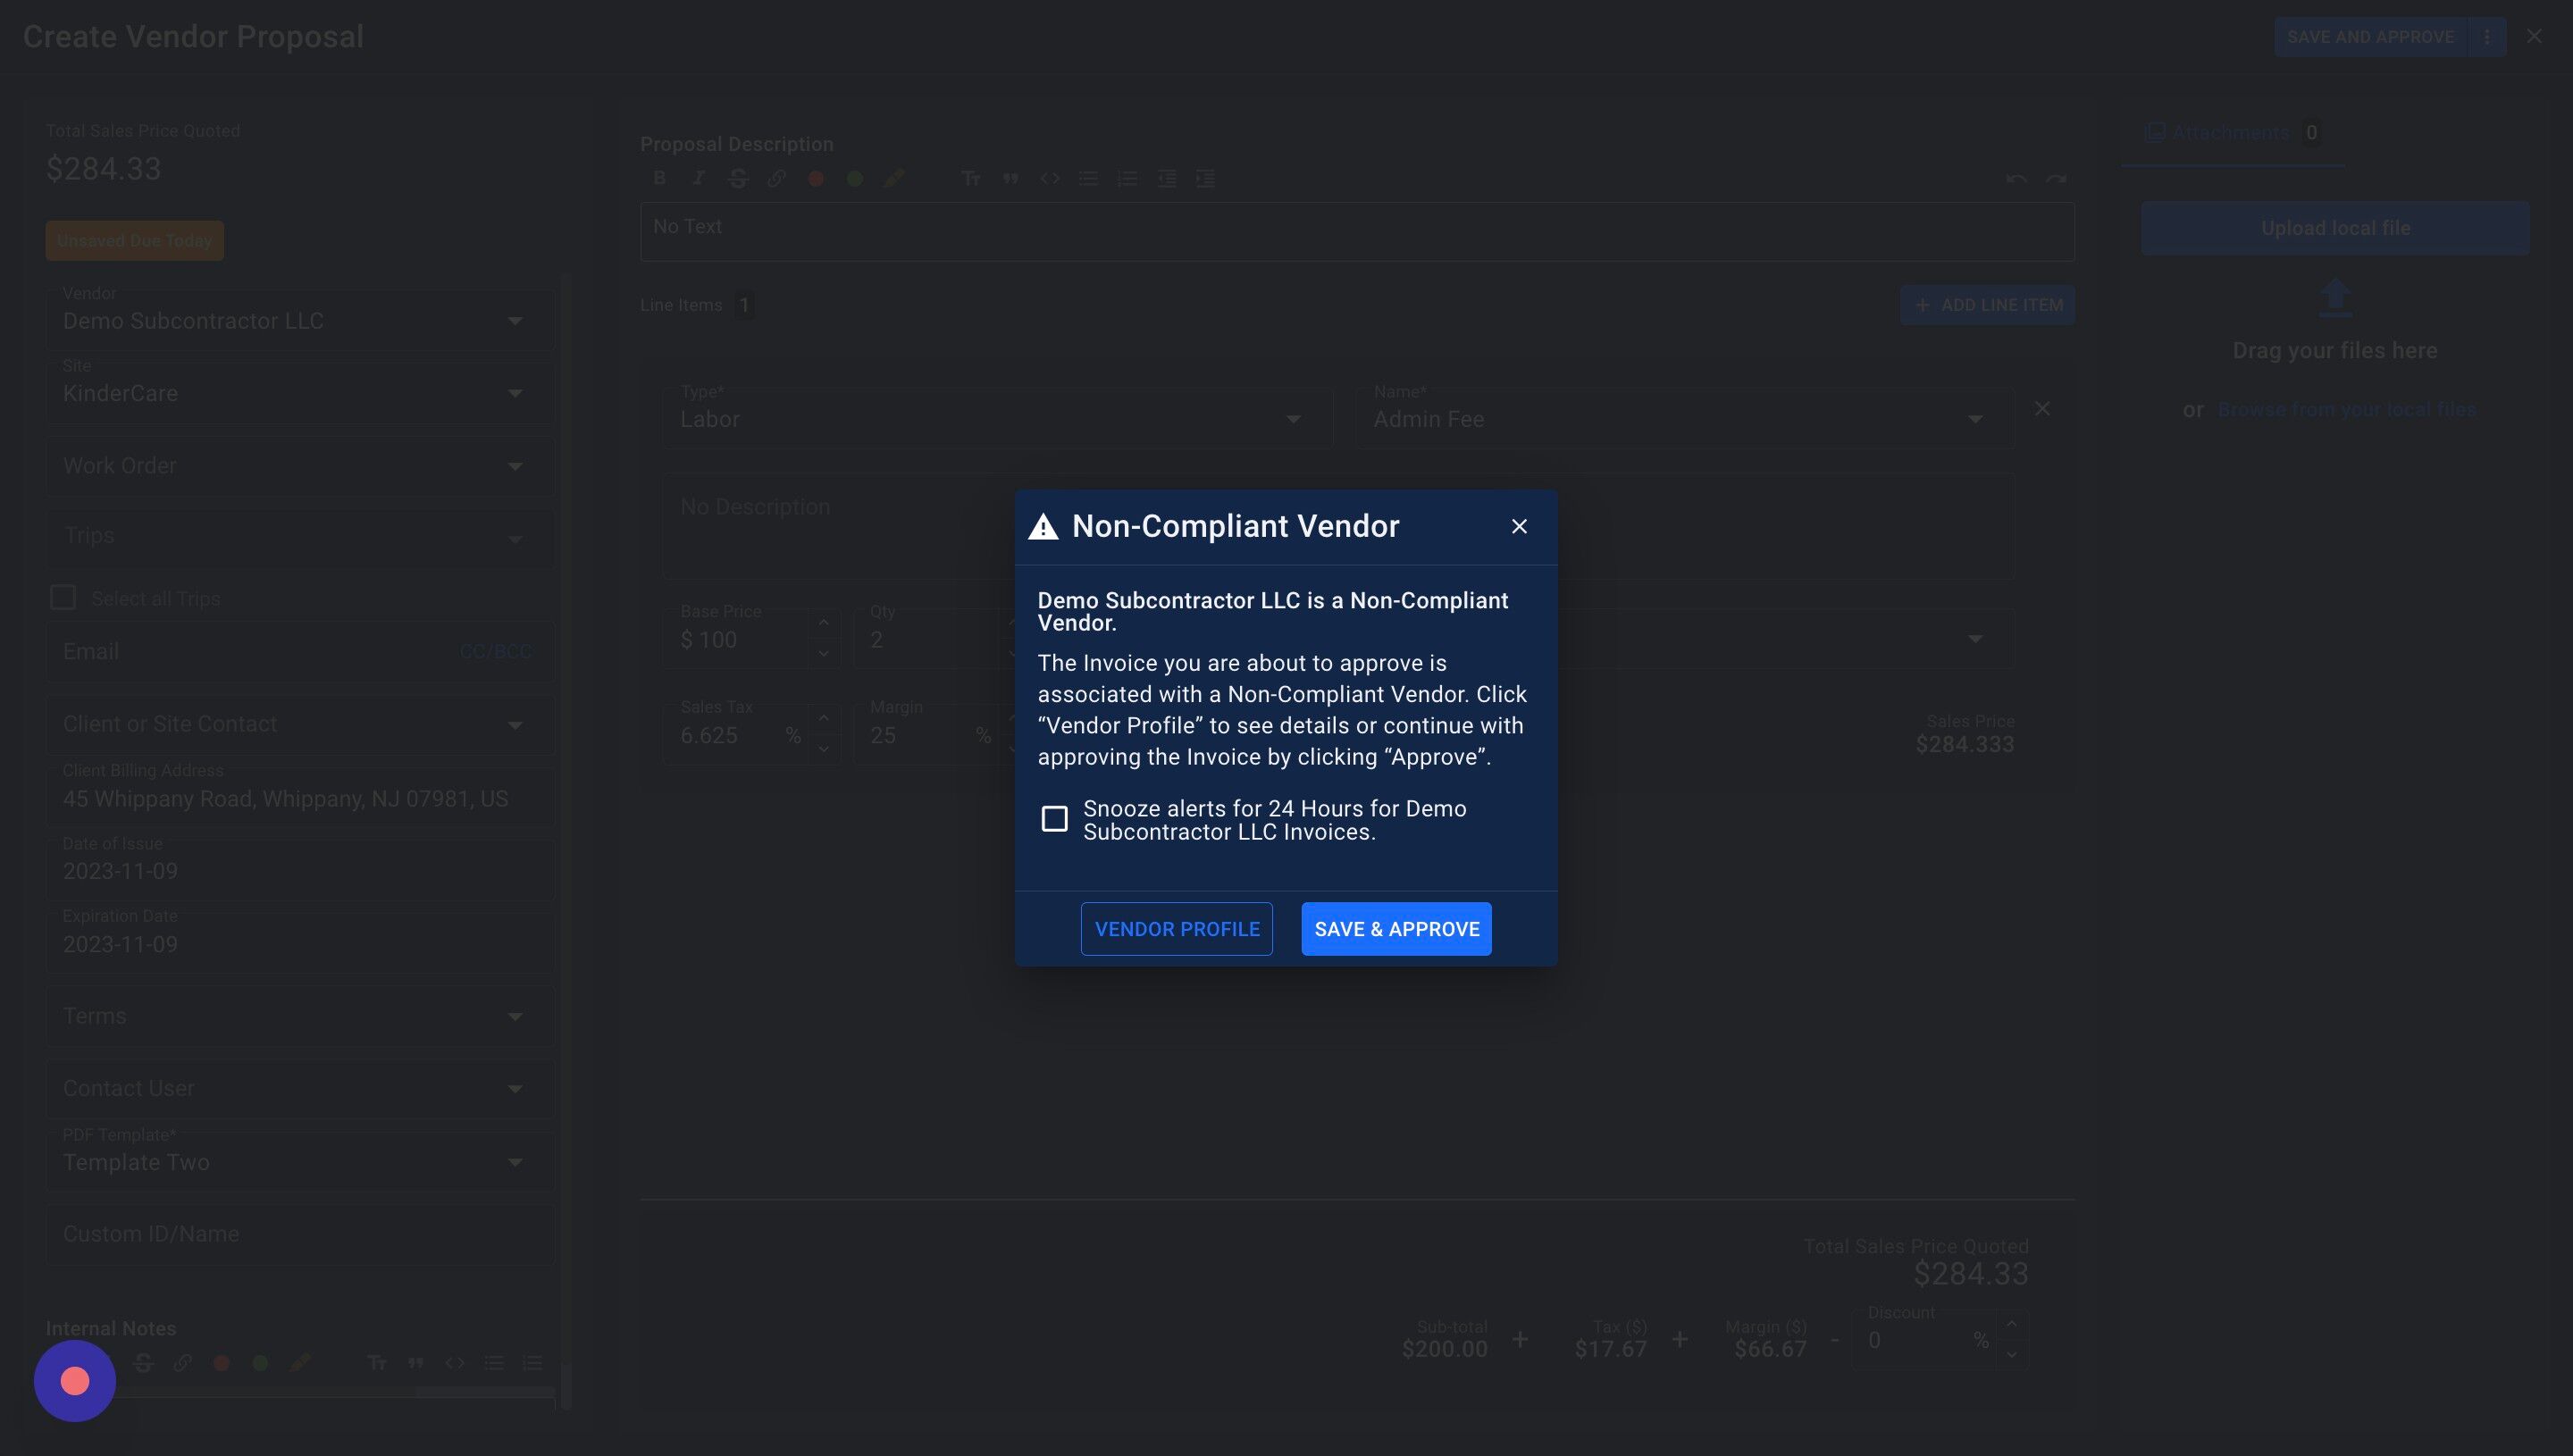Viewport: 2573px width, 1456px height.
Task: Click blockquote icon in Proposal Description toolbar
Action: click(x=1010, y=178)
